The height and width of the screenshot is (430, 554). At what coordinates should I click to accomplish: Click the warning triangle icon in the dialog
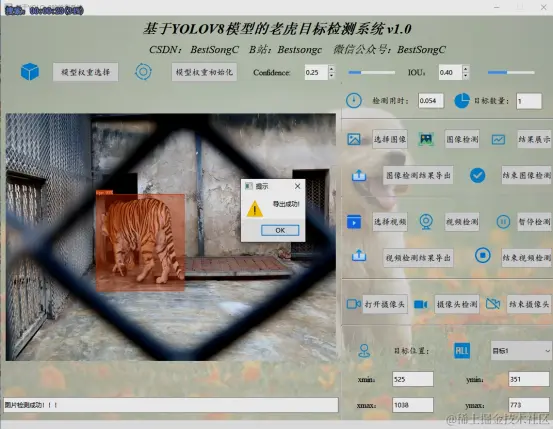click(x=255, y=209)
